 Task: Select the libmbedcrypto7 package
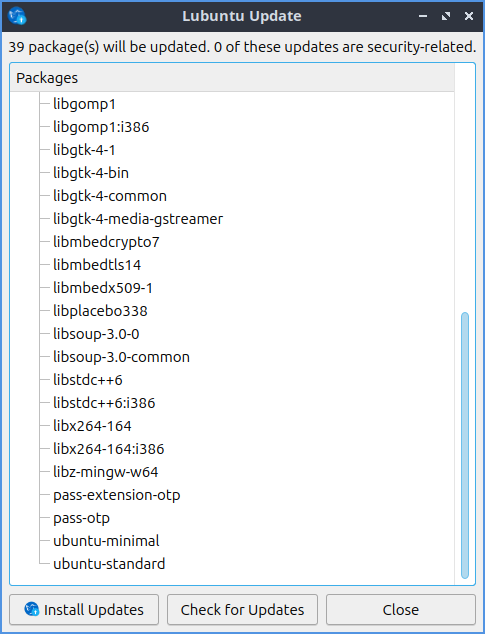click(106, 242)
